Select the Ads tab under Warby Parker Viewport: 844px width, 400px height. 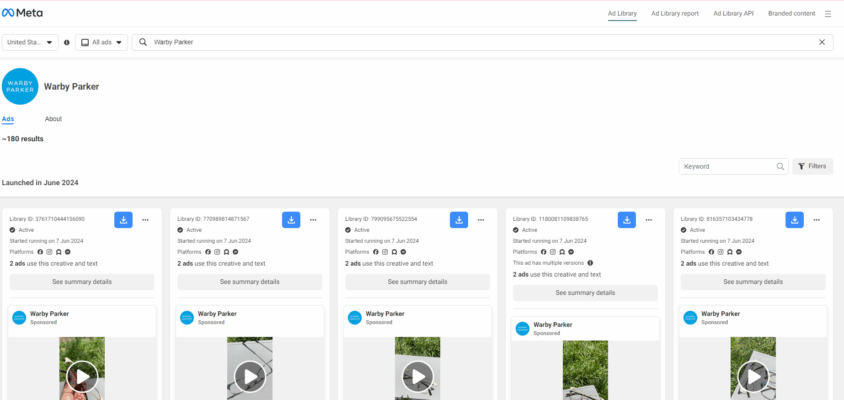(8, 119)
